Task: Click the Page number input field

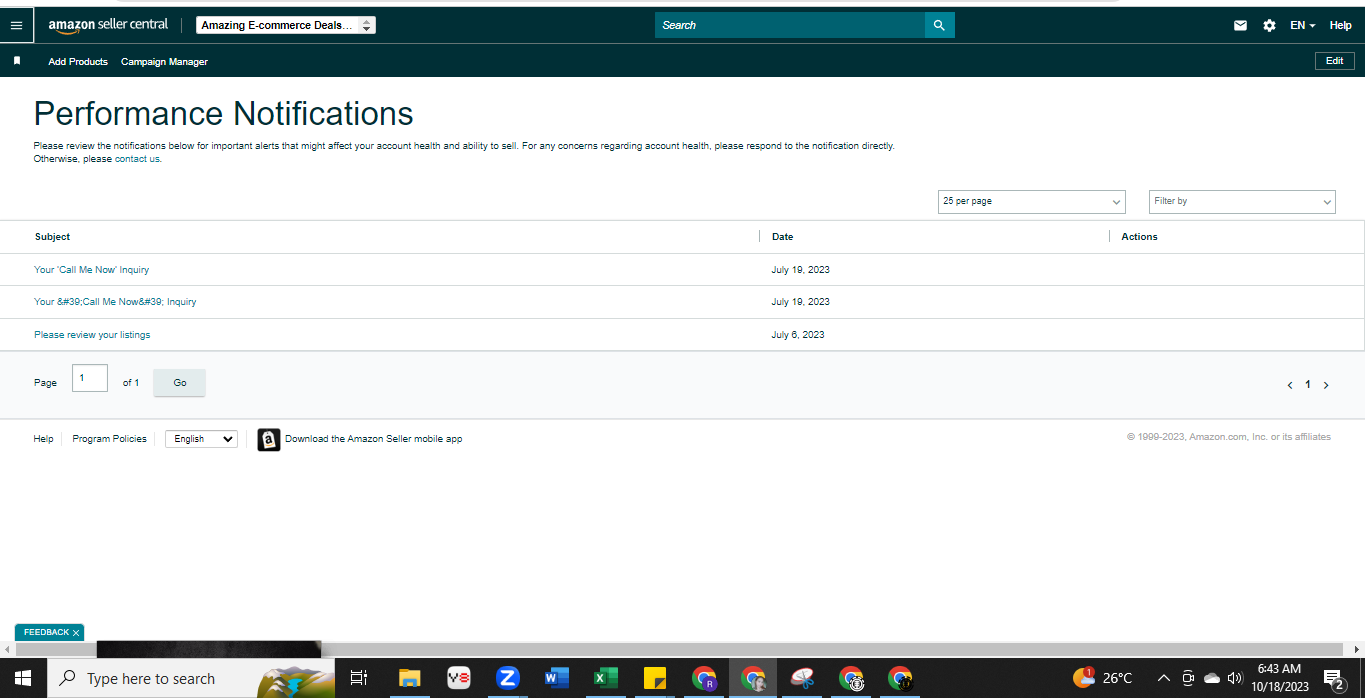Action: [x=90, y=378]
